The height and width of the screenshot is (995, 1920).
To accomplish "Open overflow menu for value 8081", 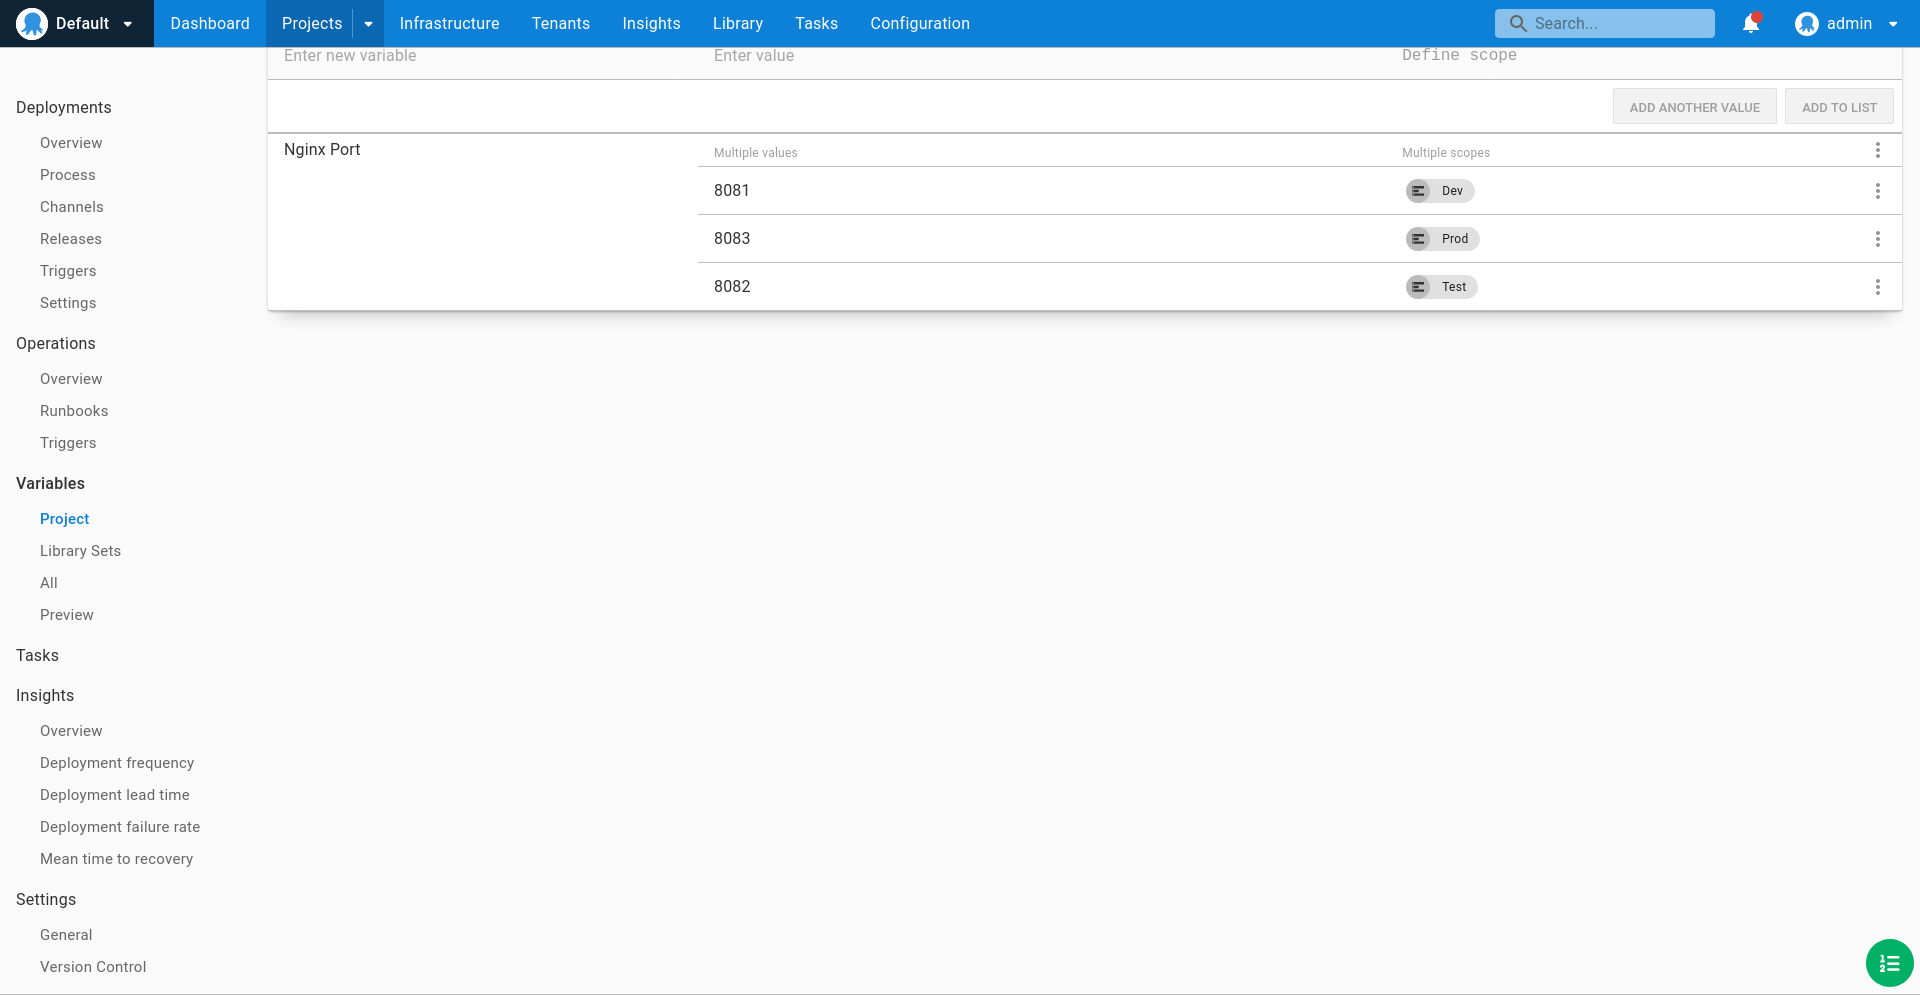I will (1878, 191).
